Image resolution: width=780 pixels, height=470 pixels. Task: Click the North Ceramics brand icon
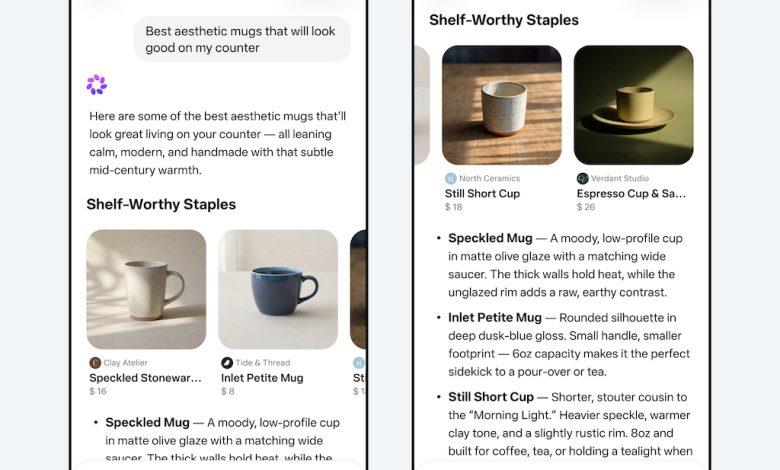pyautogui.click(x=451, y=178)
